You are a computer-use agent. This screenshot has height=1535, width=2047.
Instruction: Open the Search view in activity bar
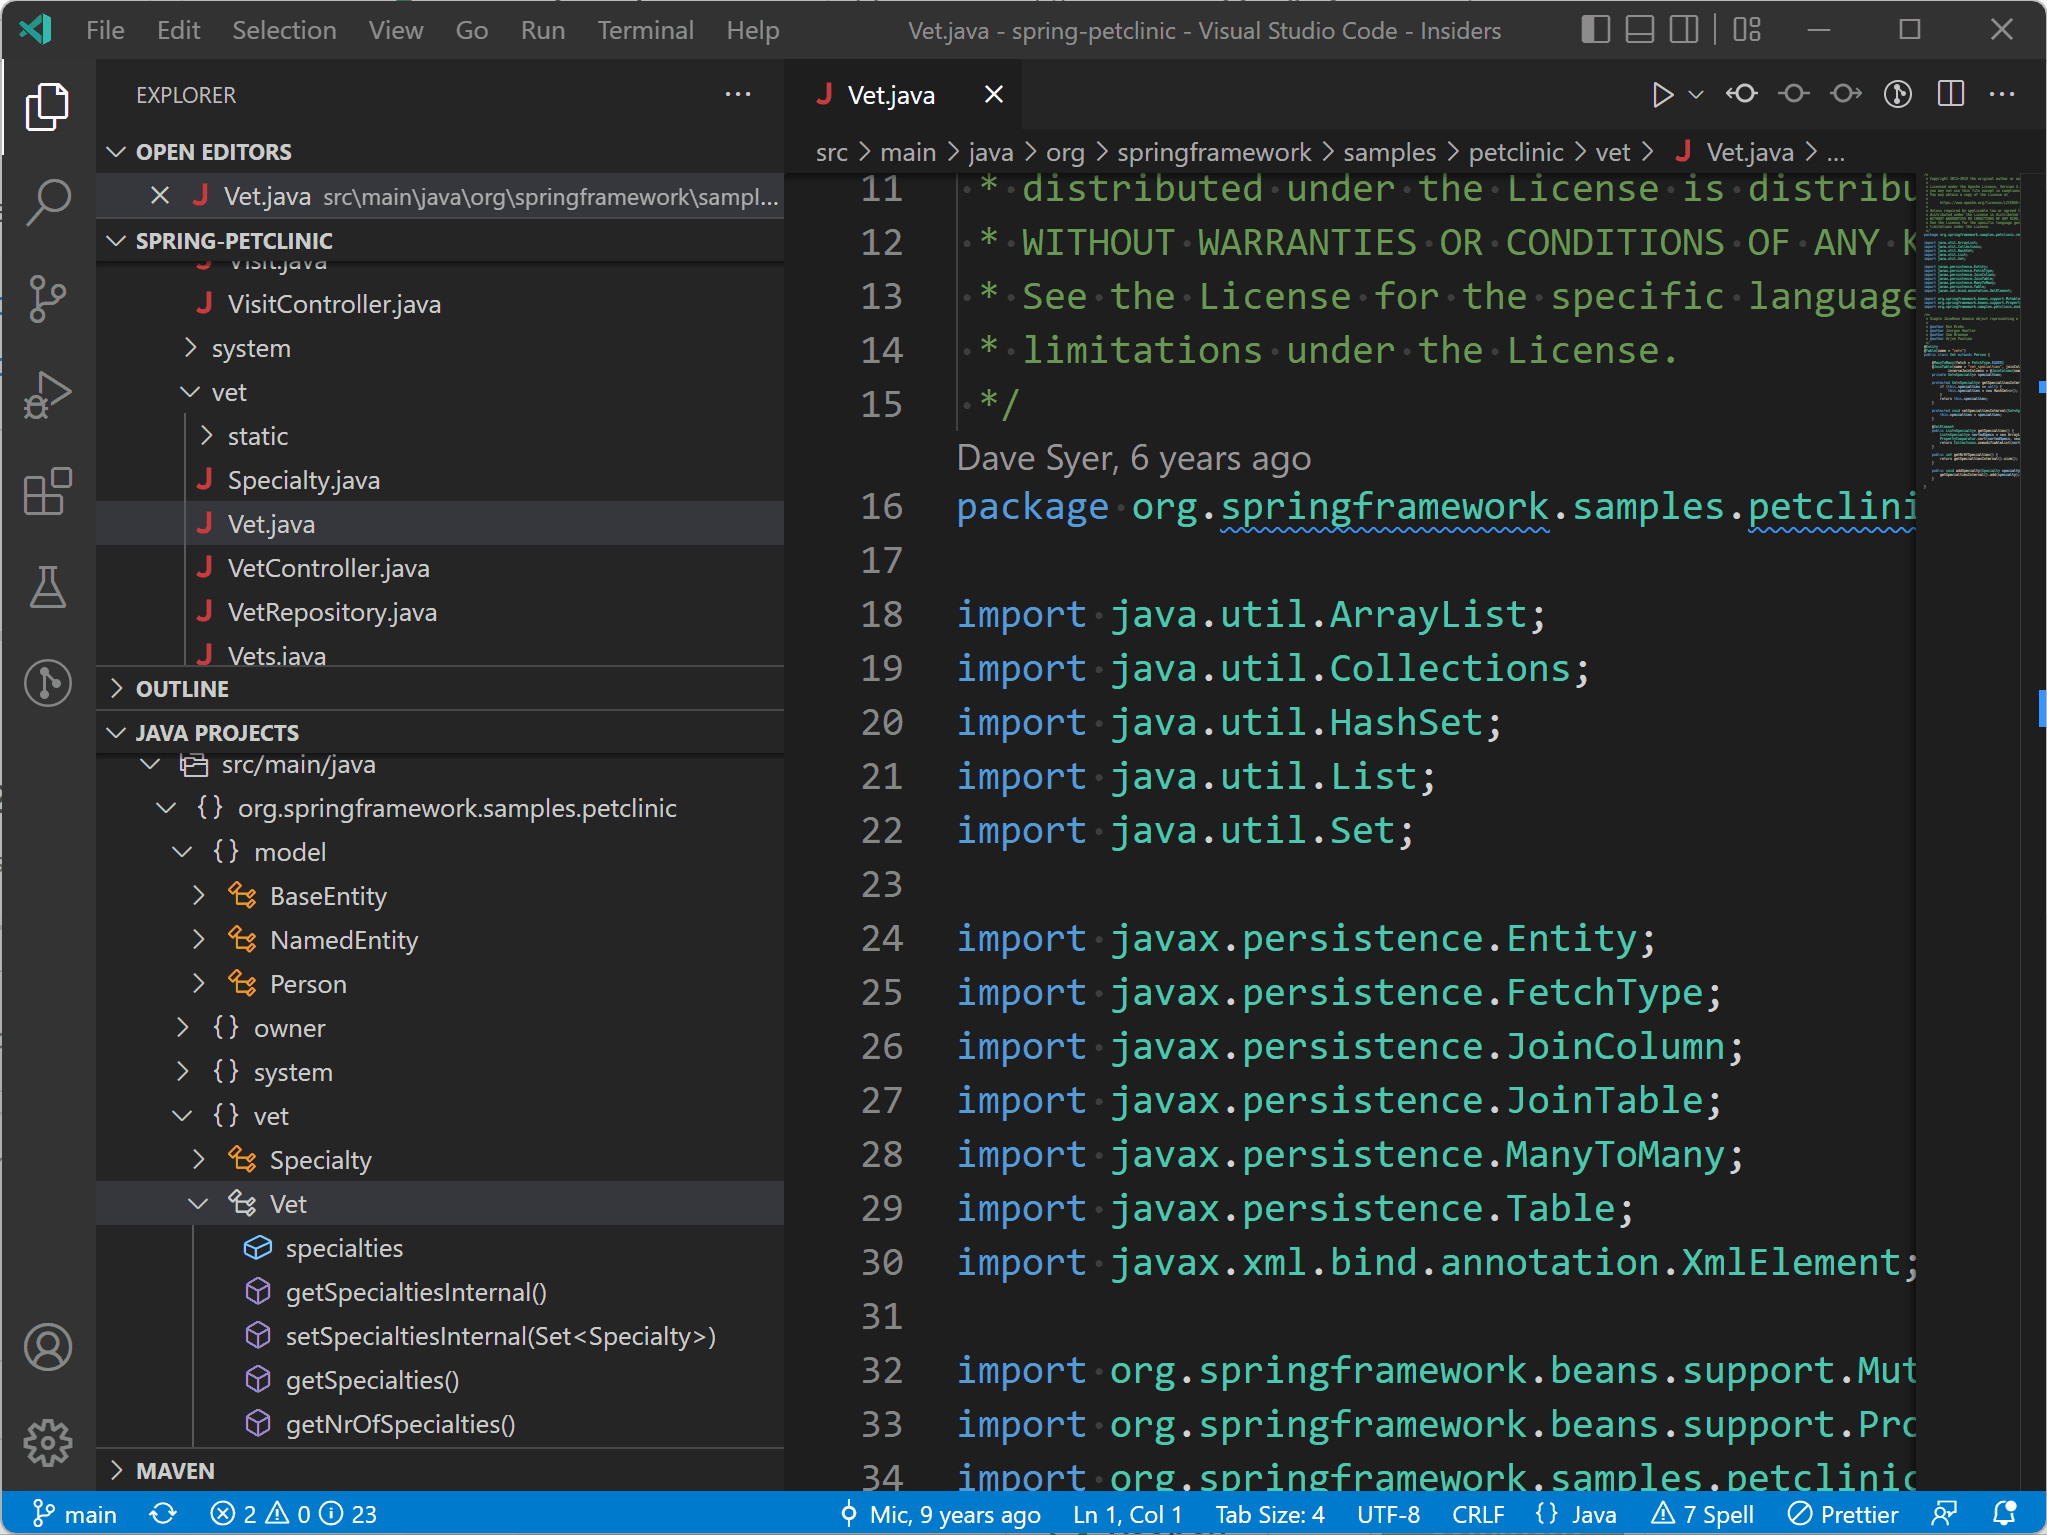pyautogui.click(x=47, y=200)
